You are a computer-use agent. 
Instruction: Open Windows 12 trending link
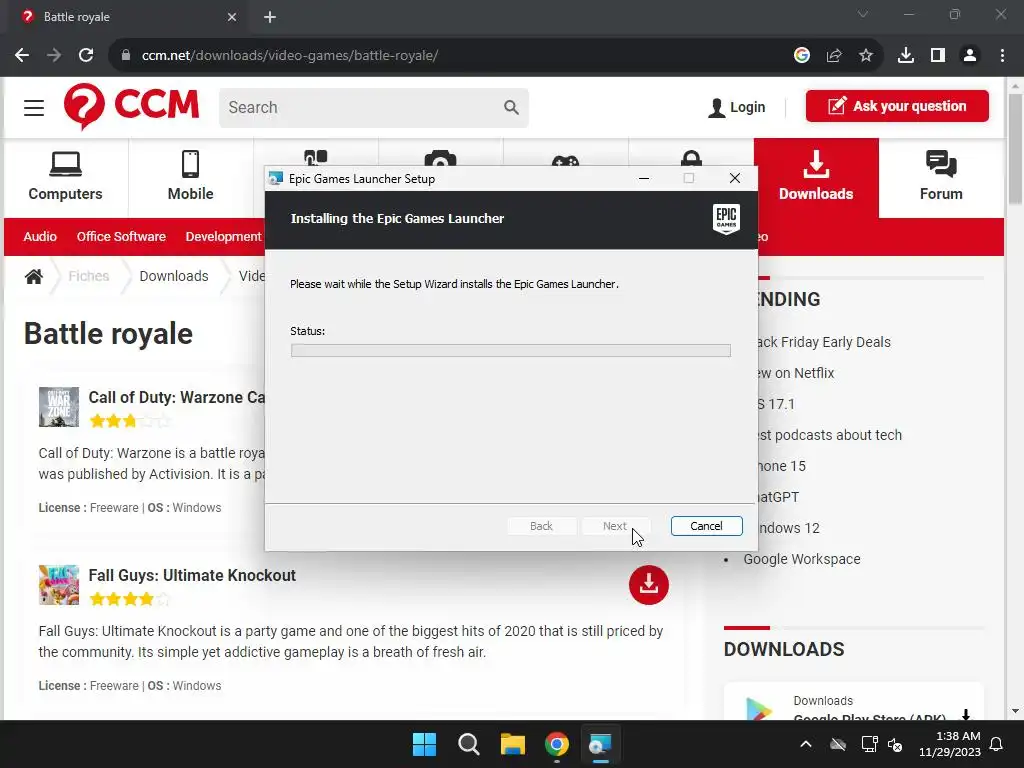point(788,528)
